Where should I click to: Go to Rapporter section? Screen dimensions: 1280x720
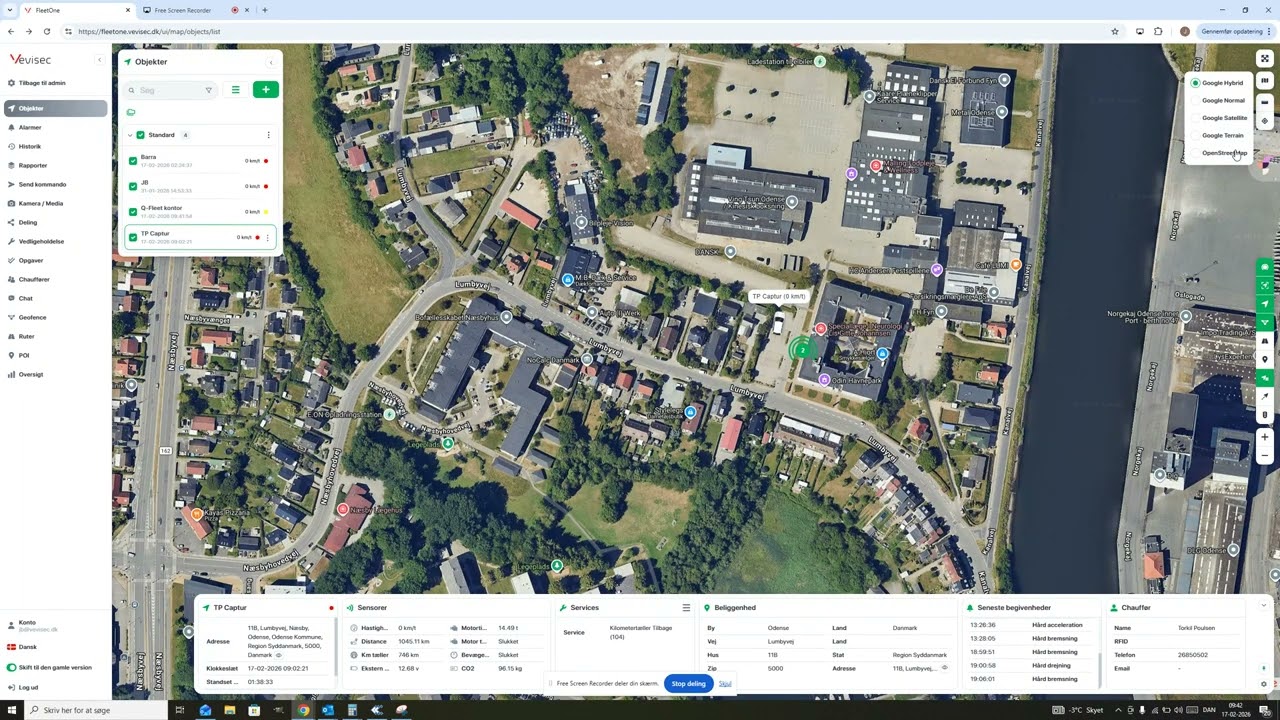click(x=56, y=165)
